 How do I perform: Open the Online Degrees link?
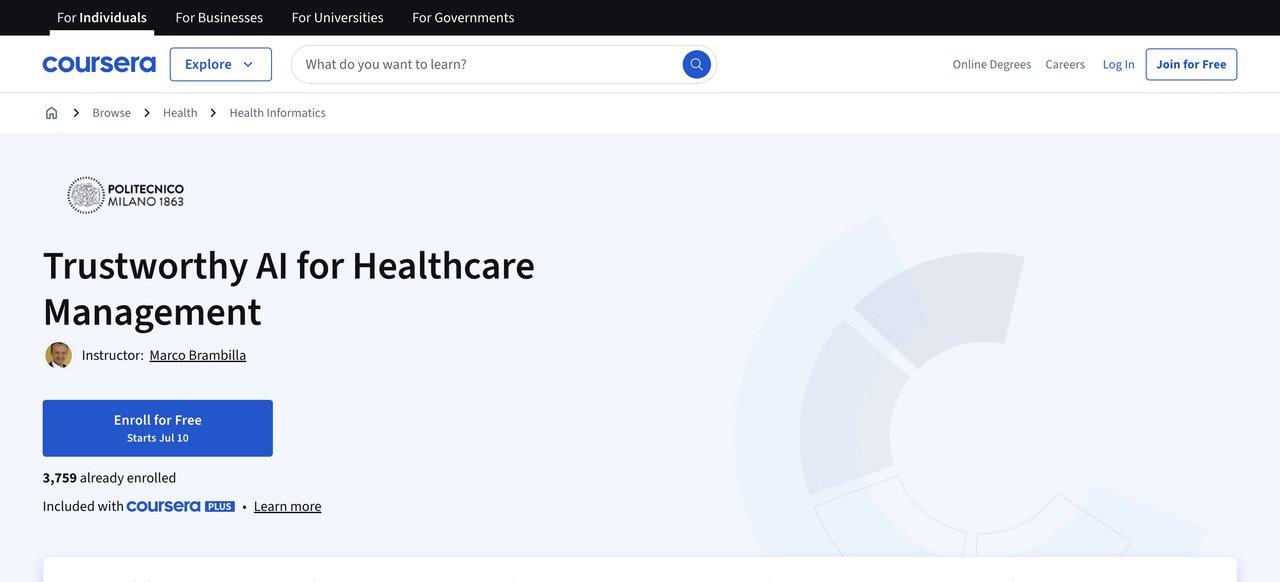click(992, 64)
